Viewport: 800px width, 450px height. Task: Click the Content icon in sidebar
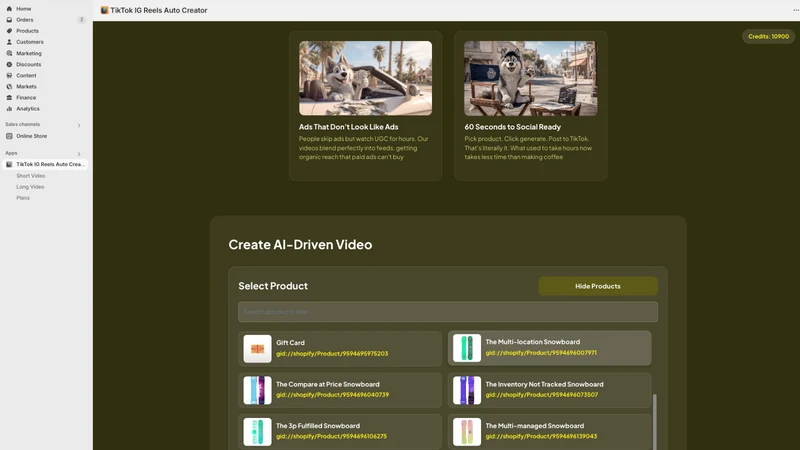pyautogui.click(x=9, y=76)
